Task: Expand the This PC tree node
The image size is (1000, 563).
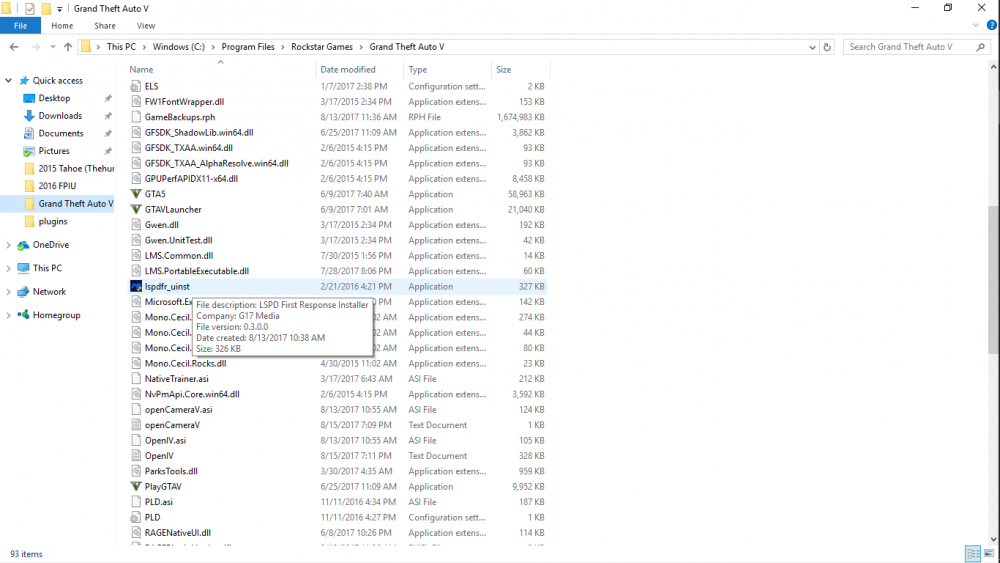Action: (8, 268)
